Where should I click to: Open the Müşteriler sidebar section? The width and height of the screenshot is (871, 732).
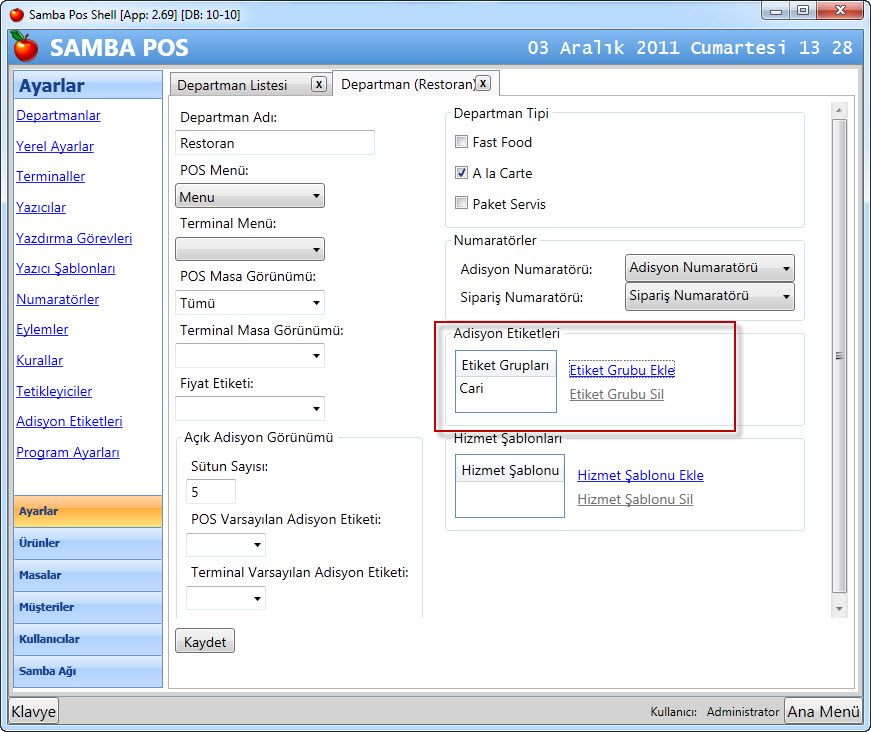88,607
